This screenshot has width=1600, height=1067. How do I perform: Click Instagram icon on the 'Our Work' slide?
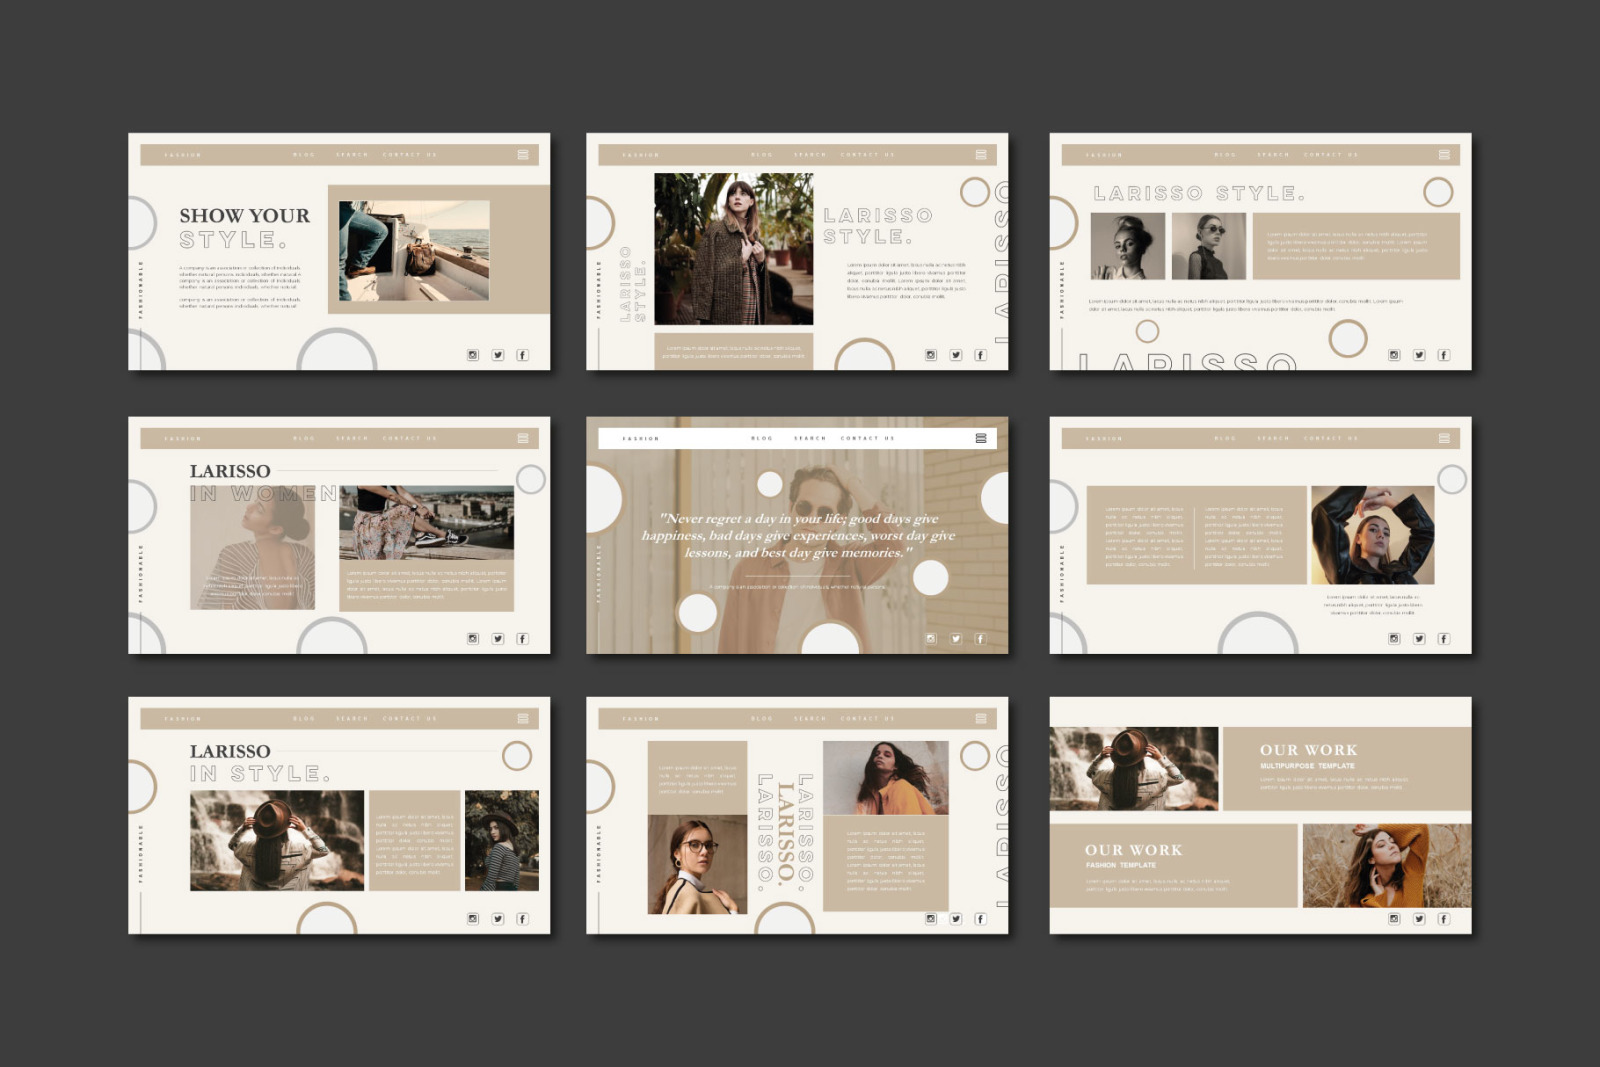[x=1394, y=919]
